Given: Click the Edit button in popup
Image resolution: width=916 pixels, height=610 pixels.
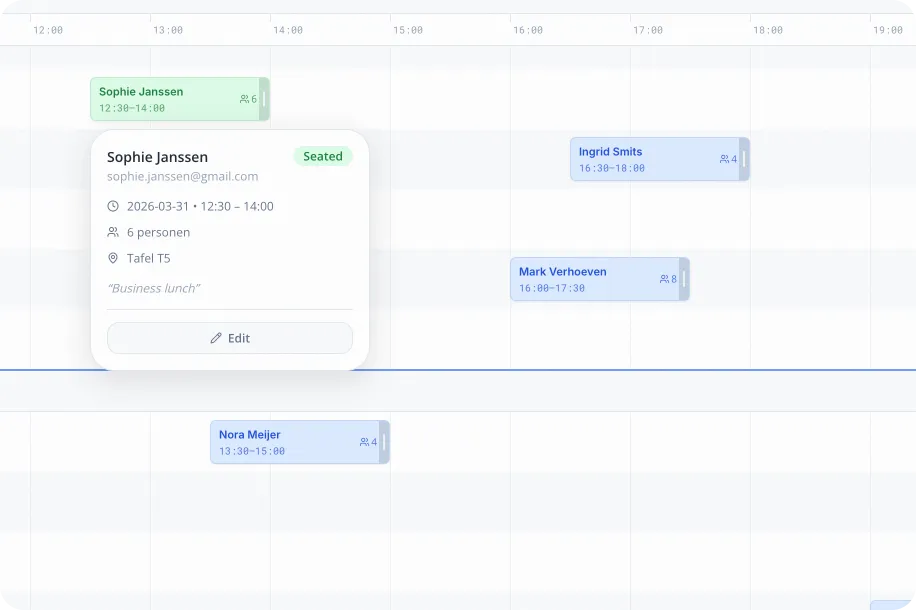Looking at the screenshot, I should (229, 338).
